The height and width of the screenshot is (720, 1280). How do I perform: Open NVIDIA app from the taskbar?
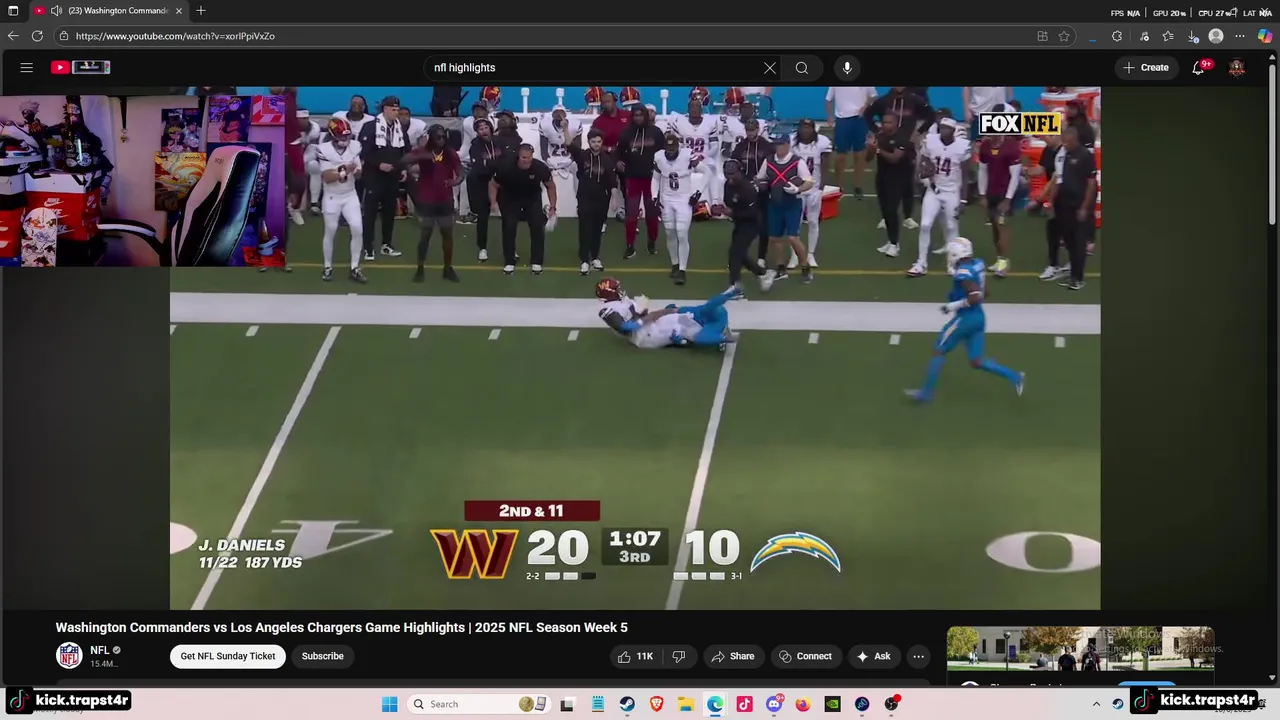pos(832,704)
